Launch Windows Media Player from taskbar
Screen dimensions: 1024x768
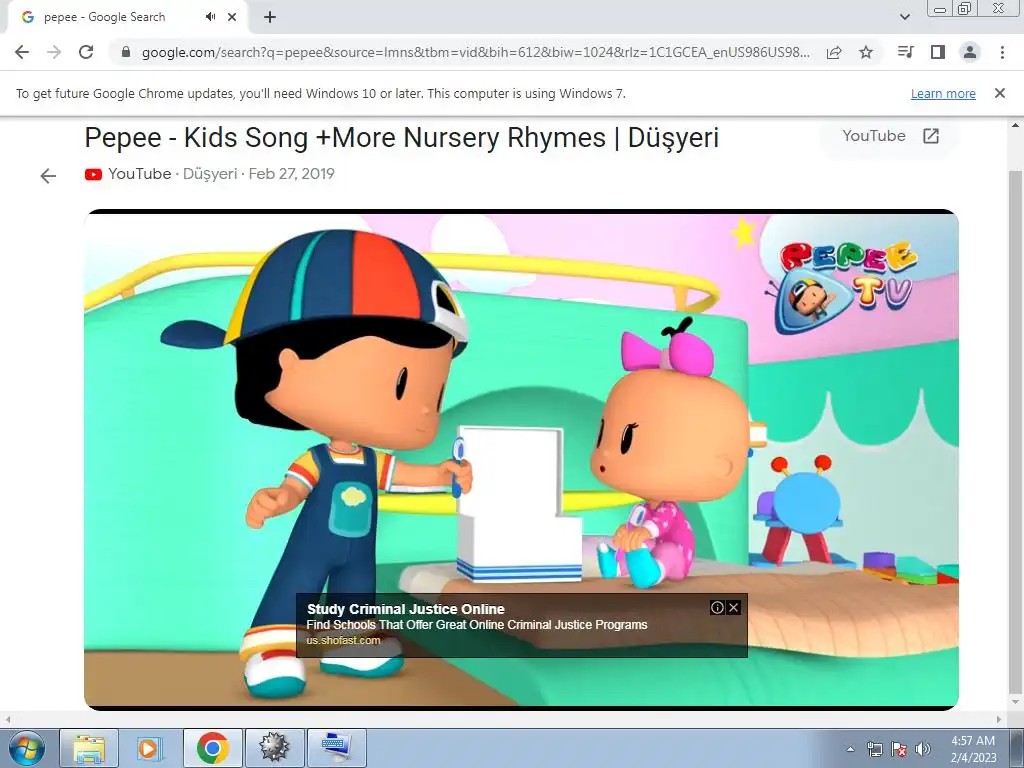[149, 748]
